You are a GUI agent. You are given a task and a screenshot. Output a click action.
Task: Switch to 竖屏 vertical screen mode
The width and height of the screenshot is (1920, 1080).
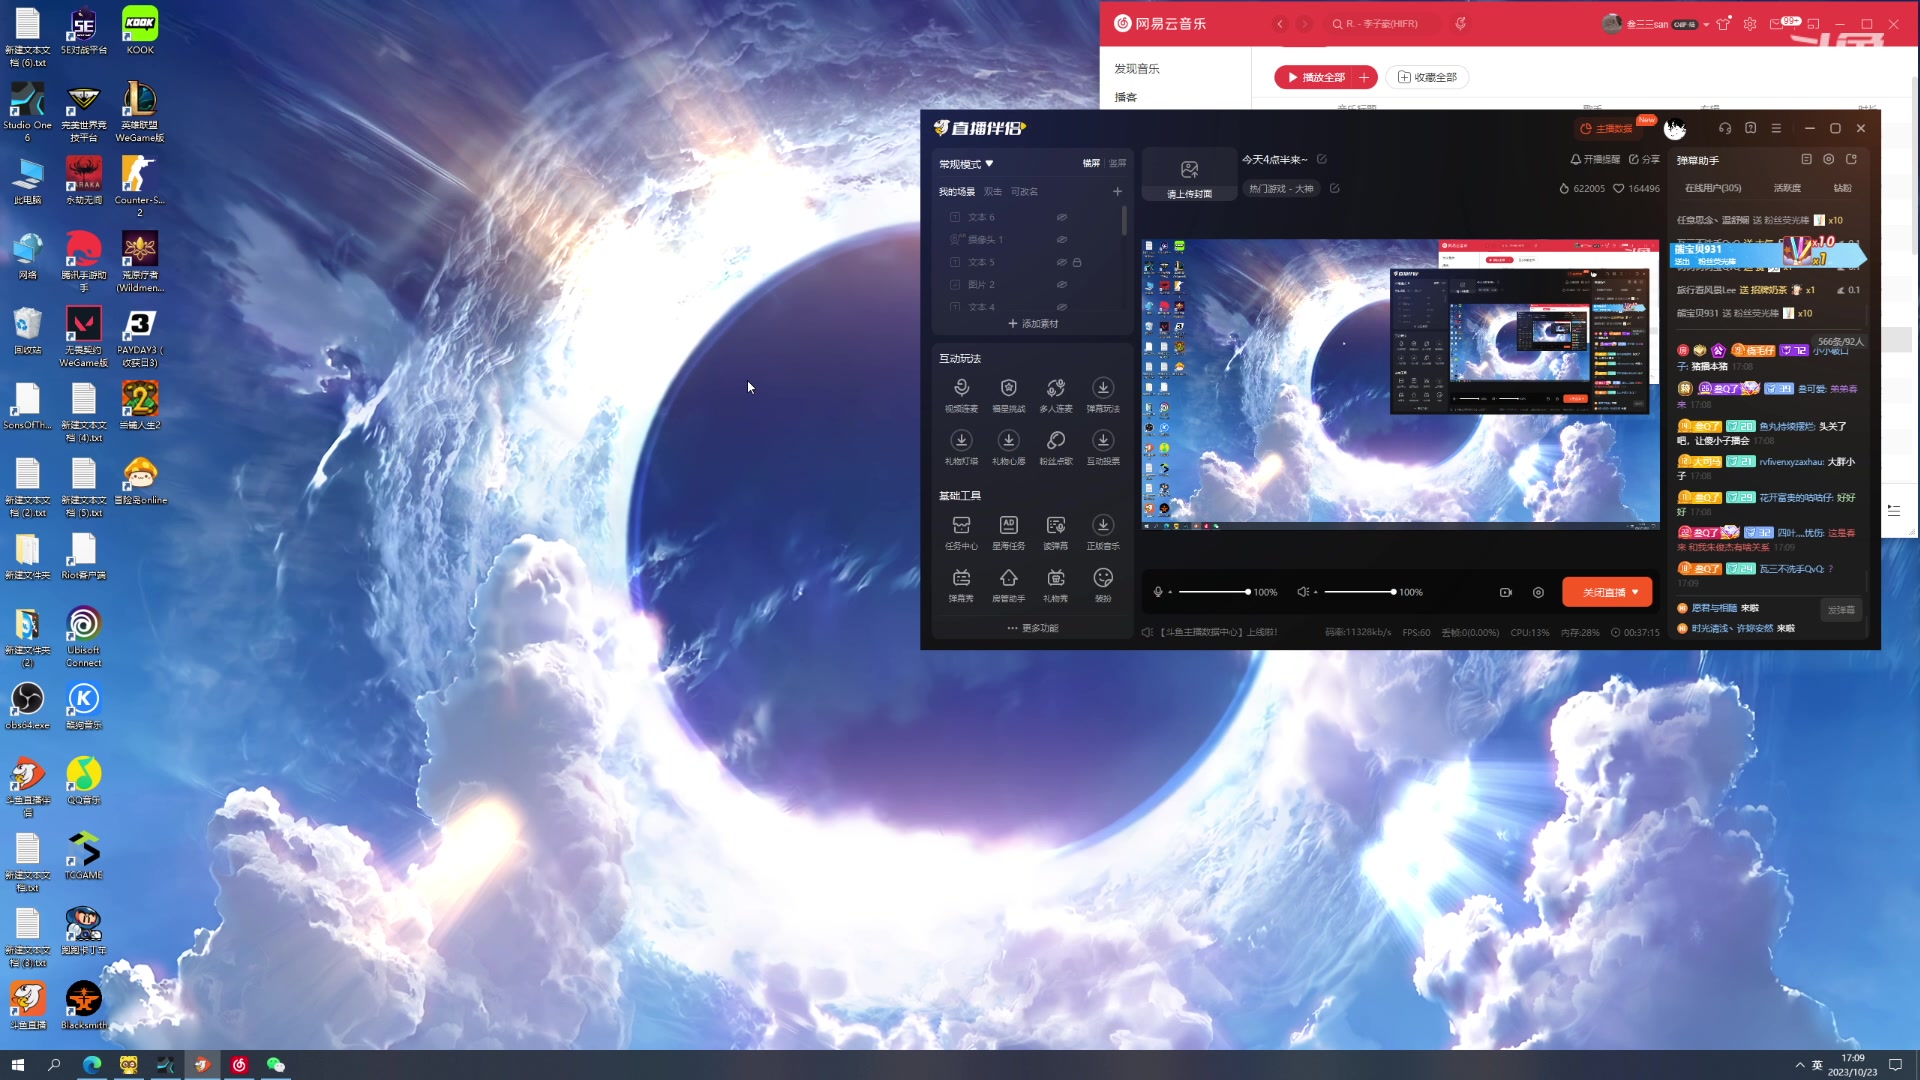[1117, 163]
